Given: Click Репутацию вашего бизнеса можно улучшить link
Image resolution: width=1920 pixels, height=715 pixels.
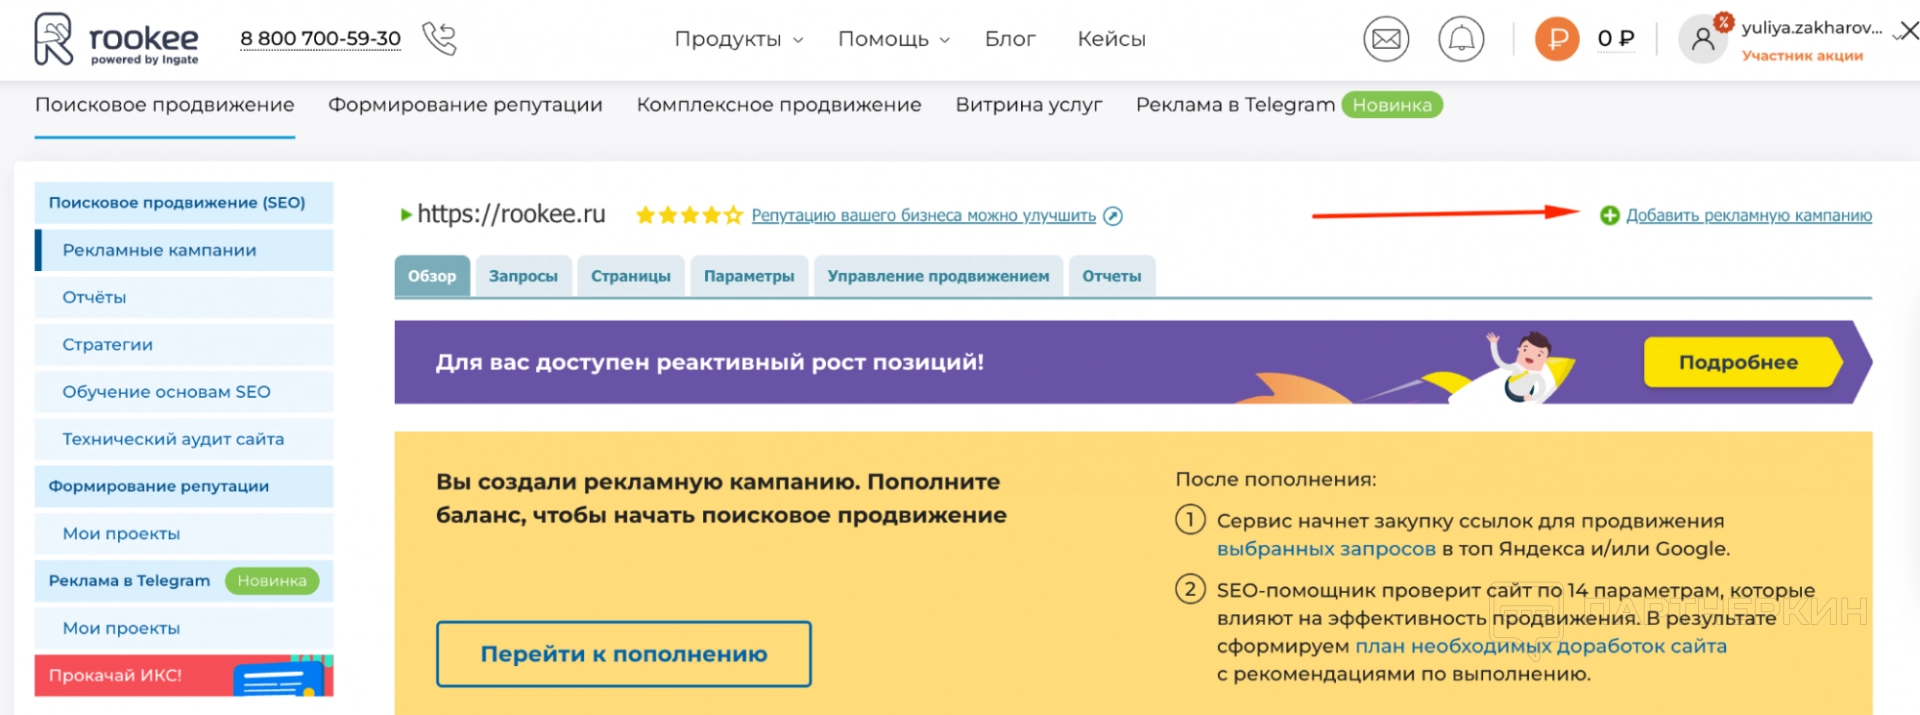Looking at the screenshot, I should [x=923, y=215].
